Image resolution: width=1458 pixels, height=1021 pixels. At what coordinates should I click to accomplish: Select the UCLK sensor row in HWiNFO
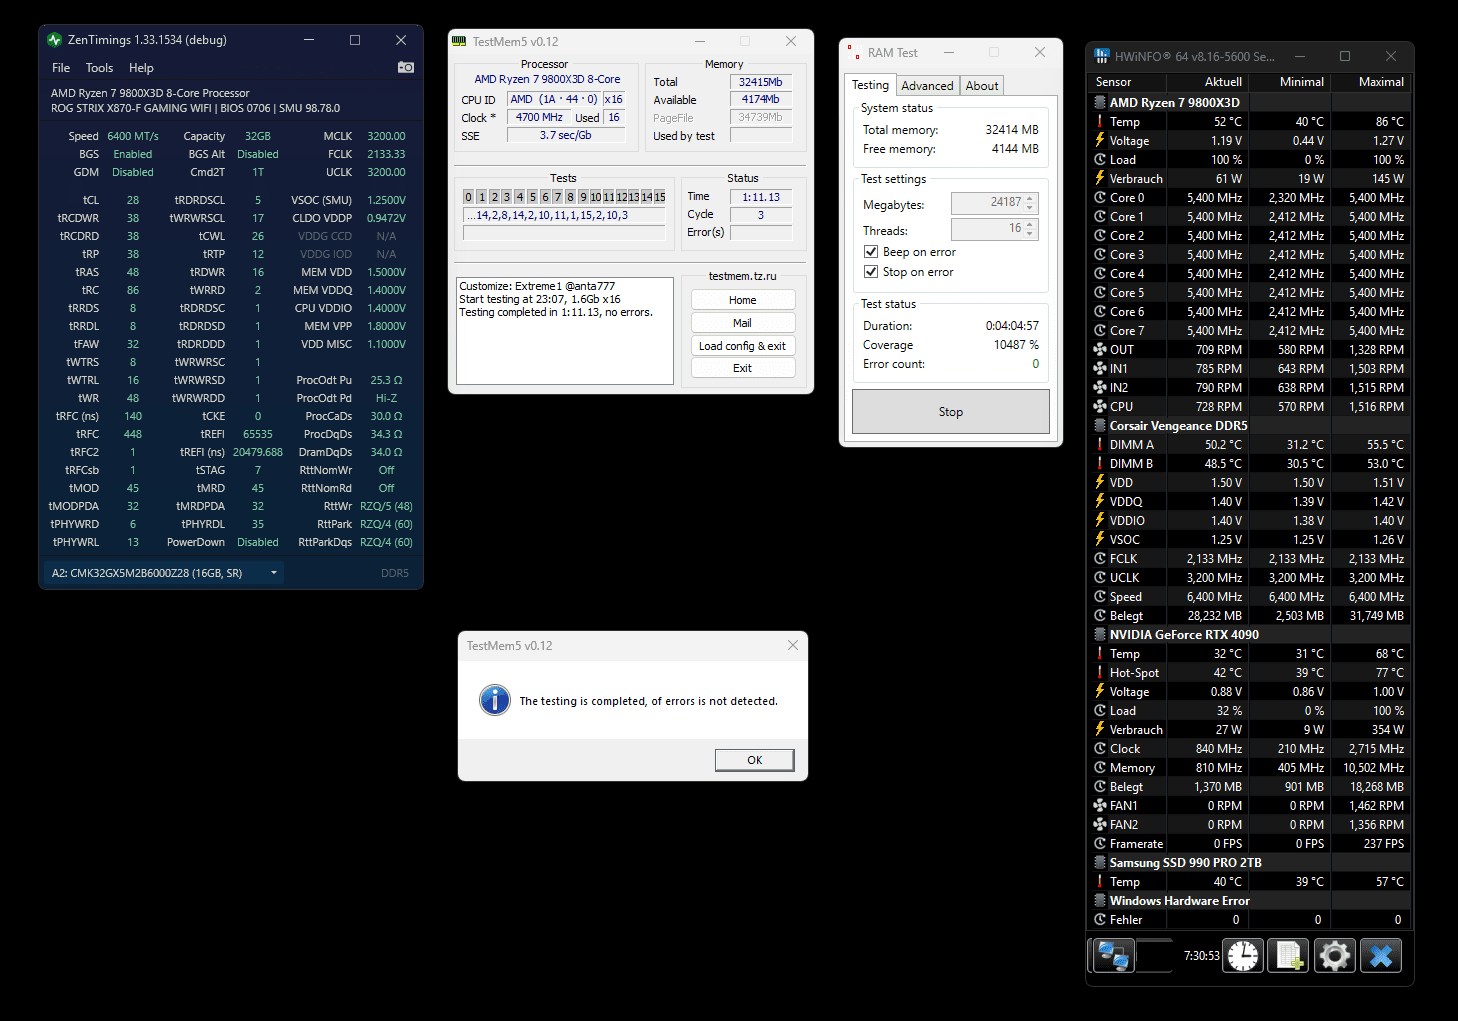pos(1250,578)
